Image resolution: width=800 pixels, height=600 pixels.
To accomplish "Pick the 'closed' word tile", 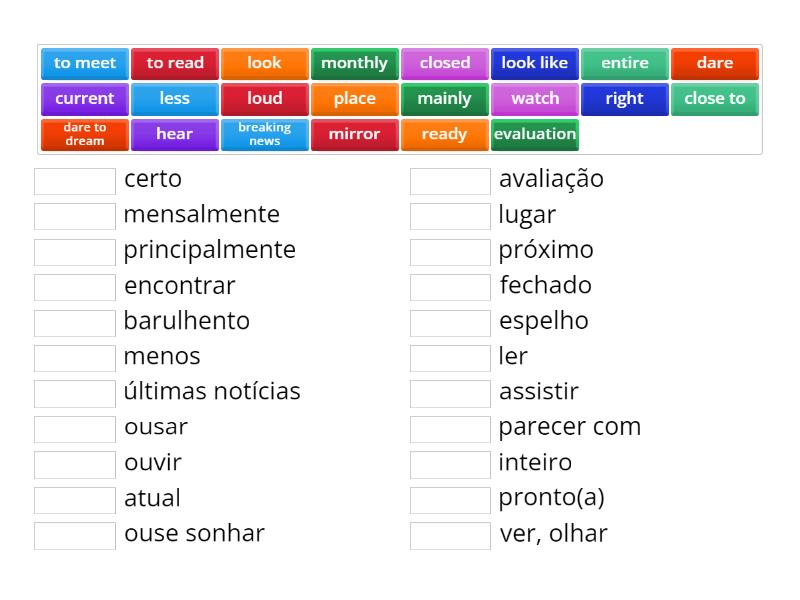I will coord(445,62).
